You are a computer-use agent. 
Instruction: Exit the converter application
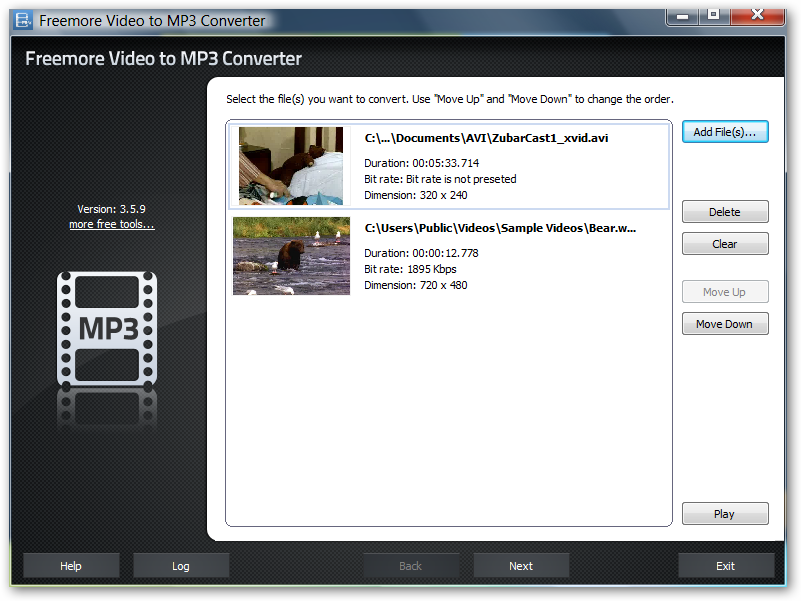coord(726,566)
